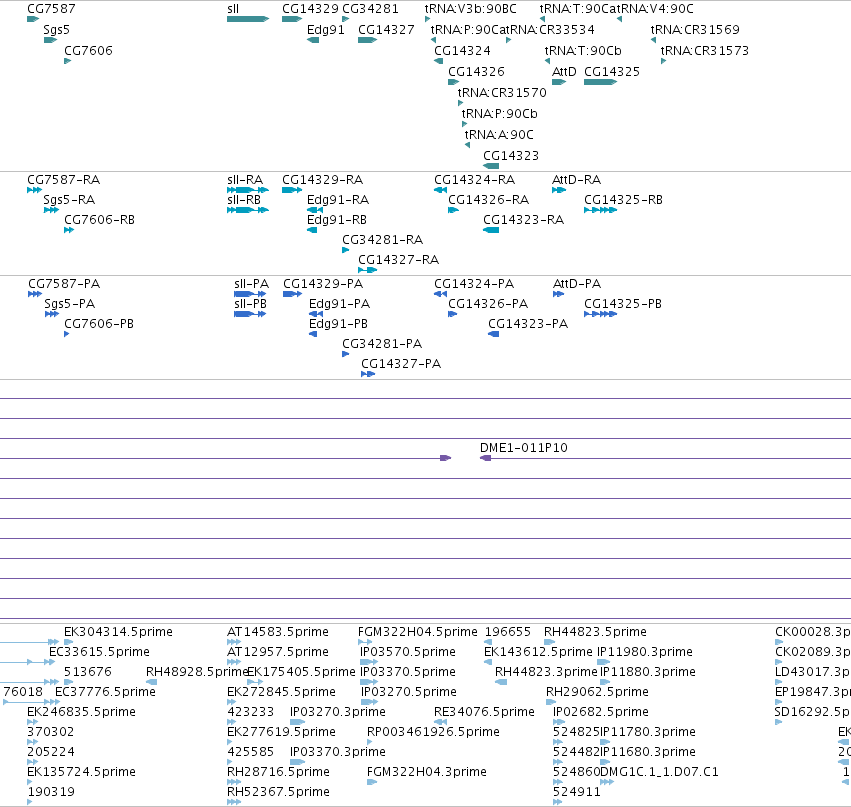The width and height of the screenshot is (851, 807).
Task: Select the CG14325 gene arrow
Action: click(600, 82)
